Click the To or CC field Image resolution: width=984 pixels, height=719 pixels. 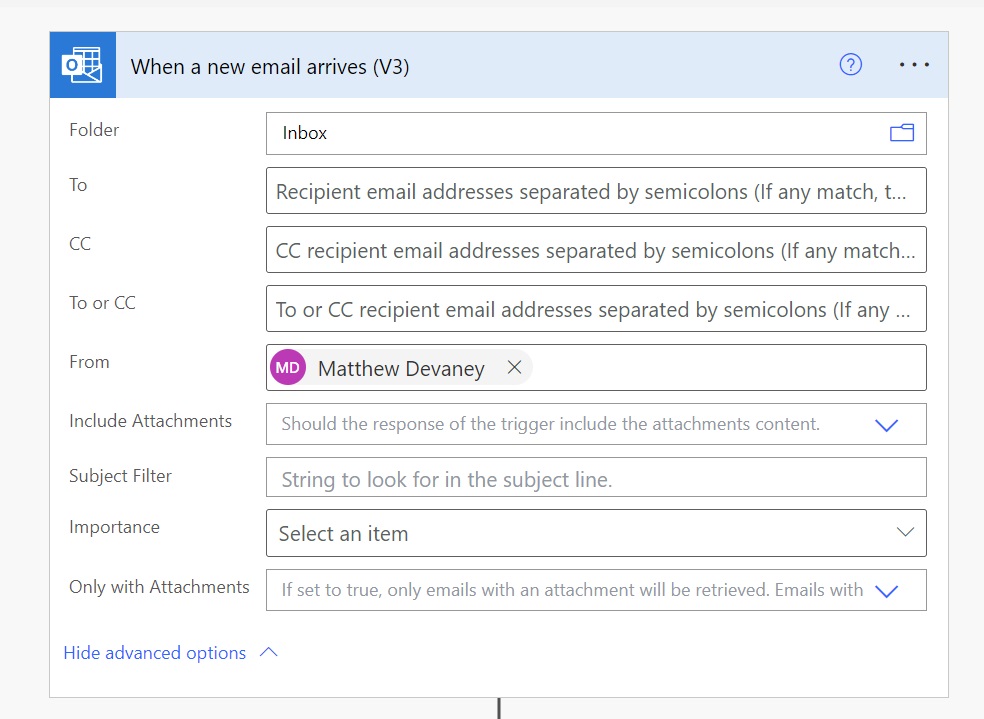pyautogui.click(x=595, y=308)
